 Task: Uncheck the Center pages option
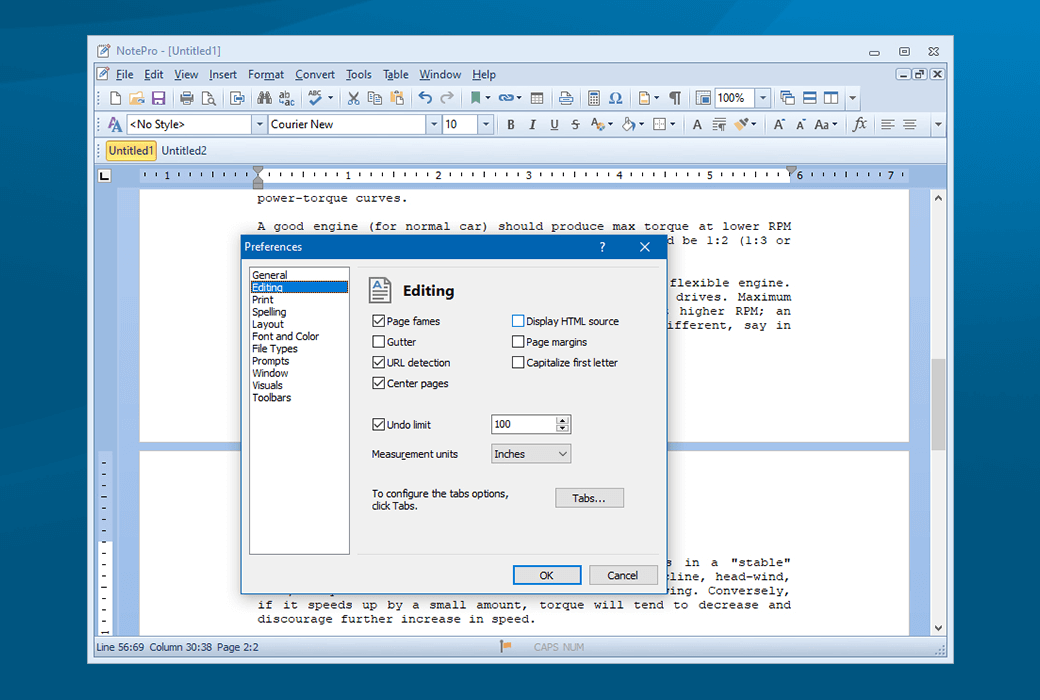tap(379, 383)
